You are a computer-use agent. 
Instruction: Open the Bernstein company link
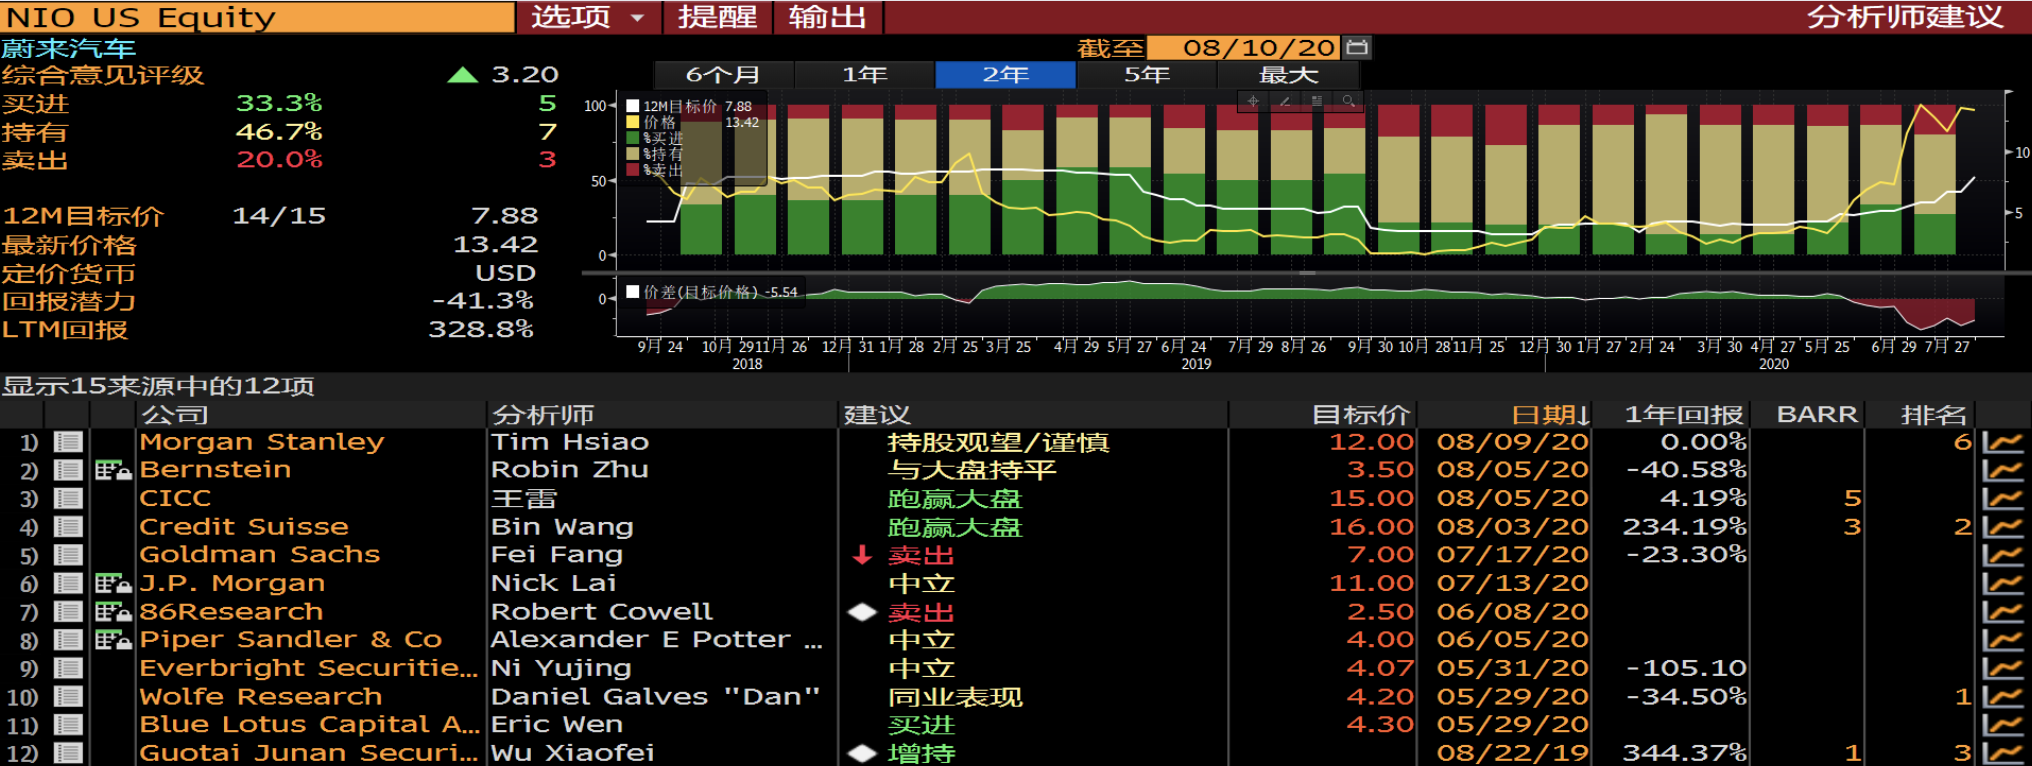tap(215, 470)
